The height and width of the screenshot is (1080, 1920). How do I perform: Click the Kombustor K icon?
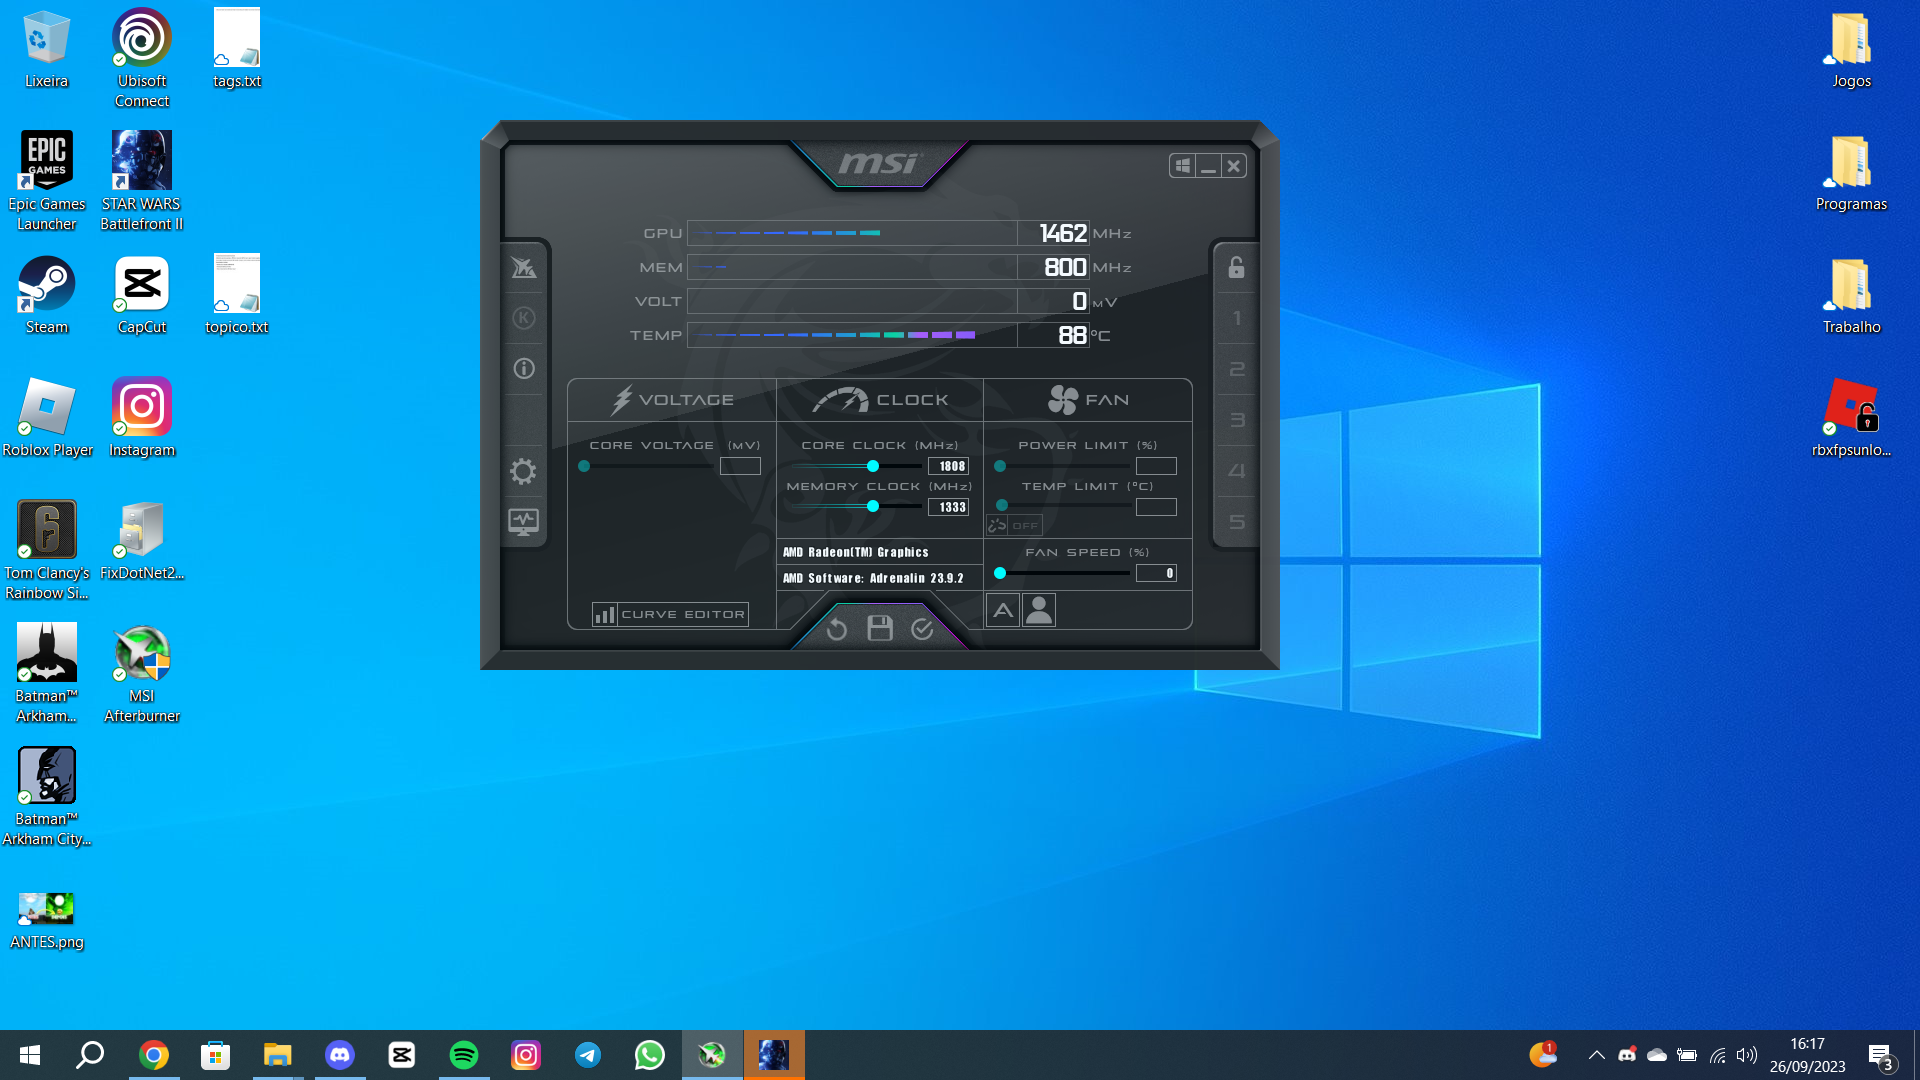(524, 318)
